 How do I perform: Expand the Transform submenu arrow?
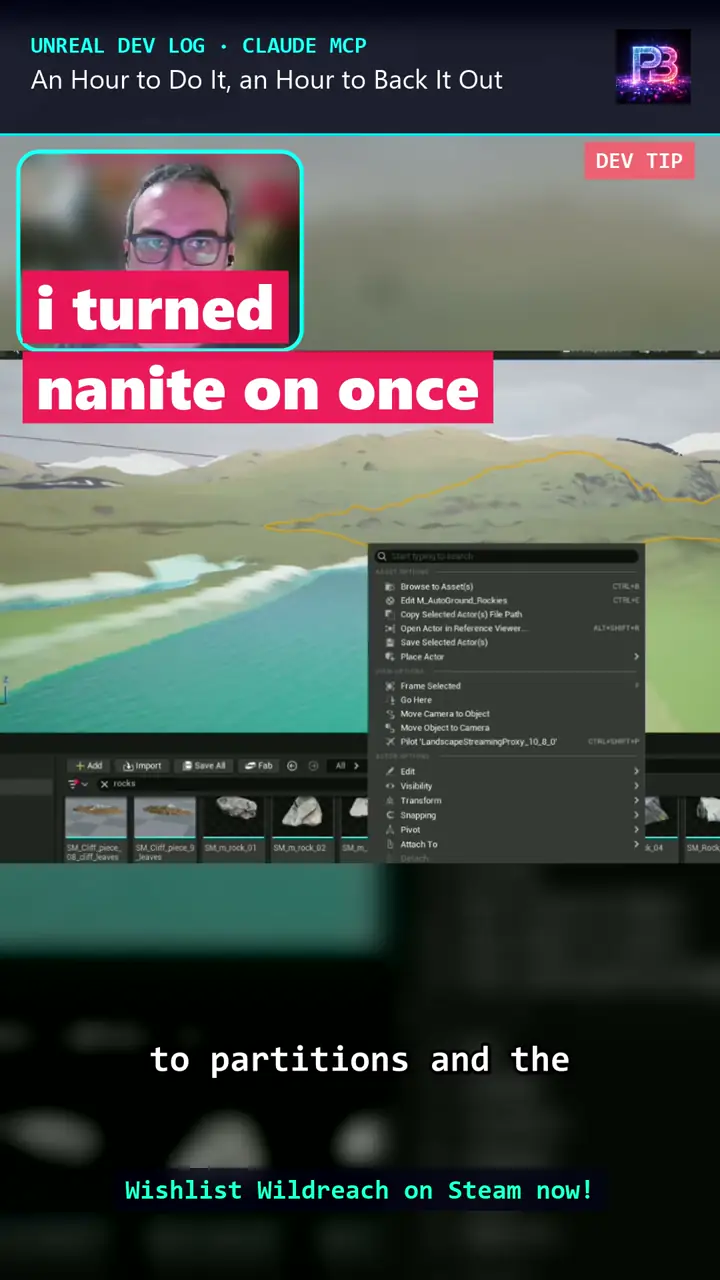(636, 801)
